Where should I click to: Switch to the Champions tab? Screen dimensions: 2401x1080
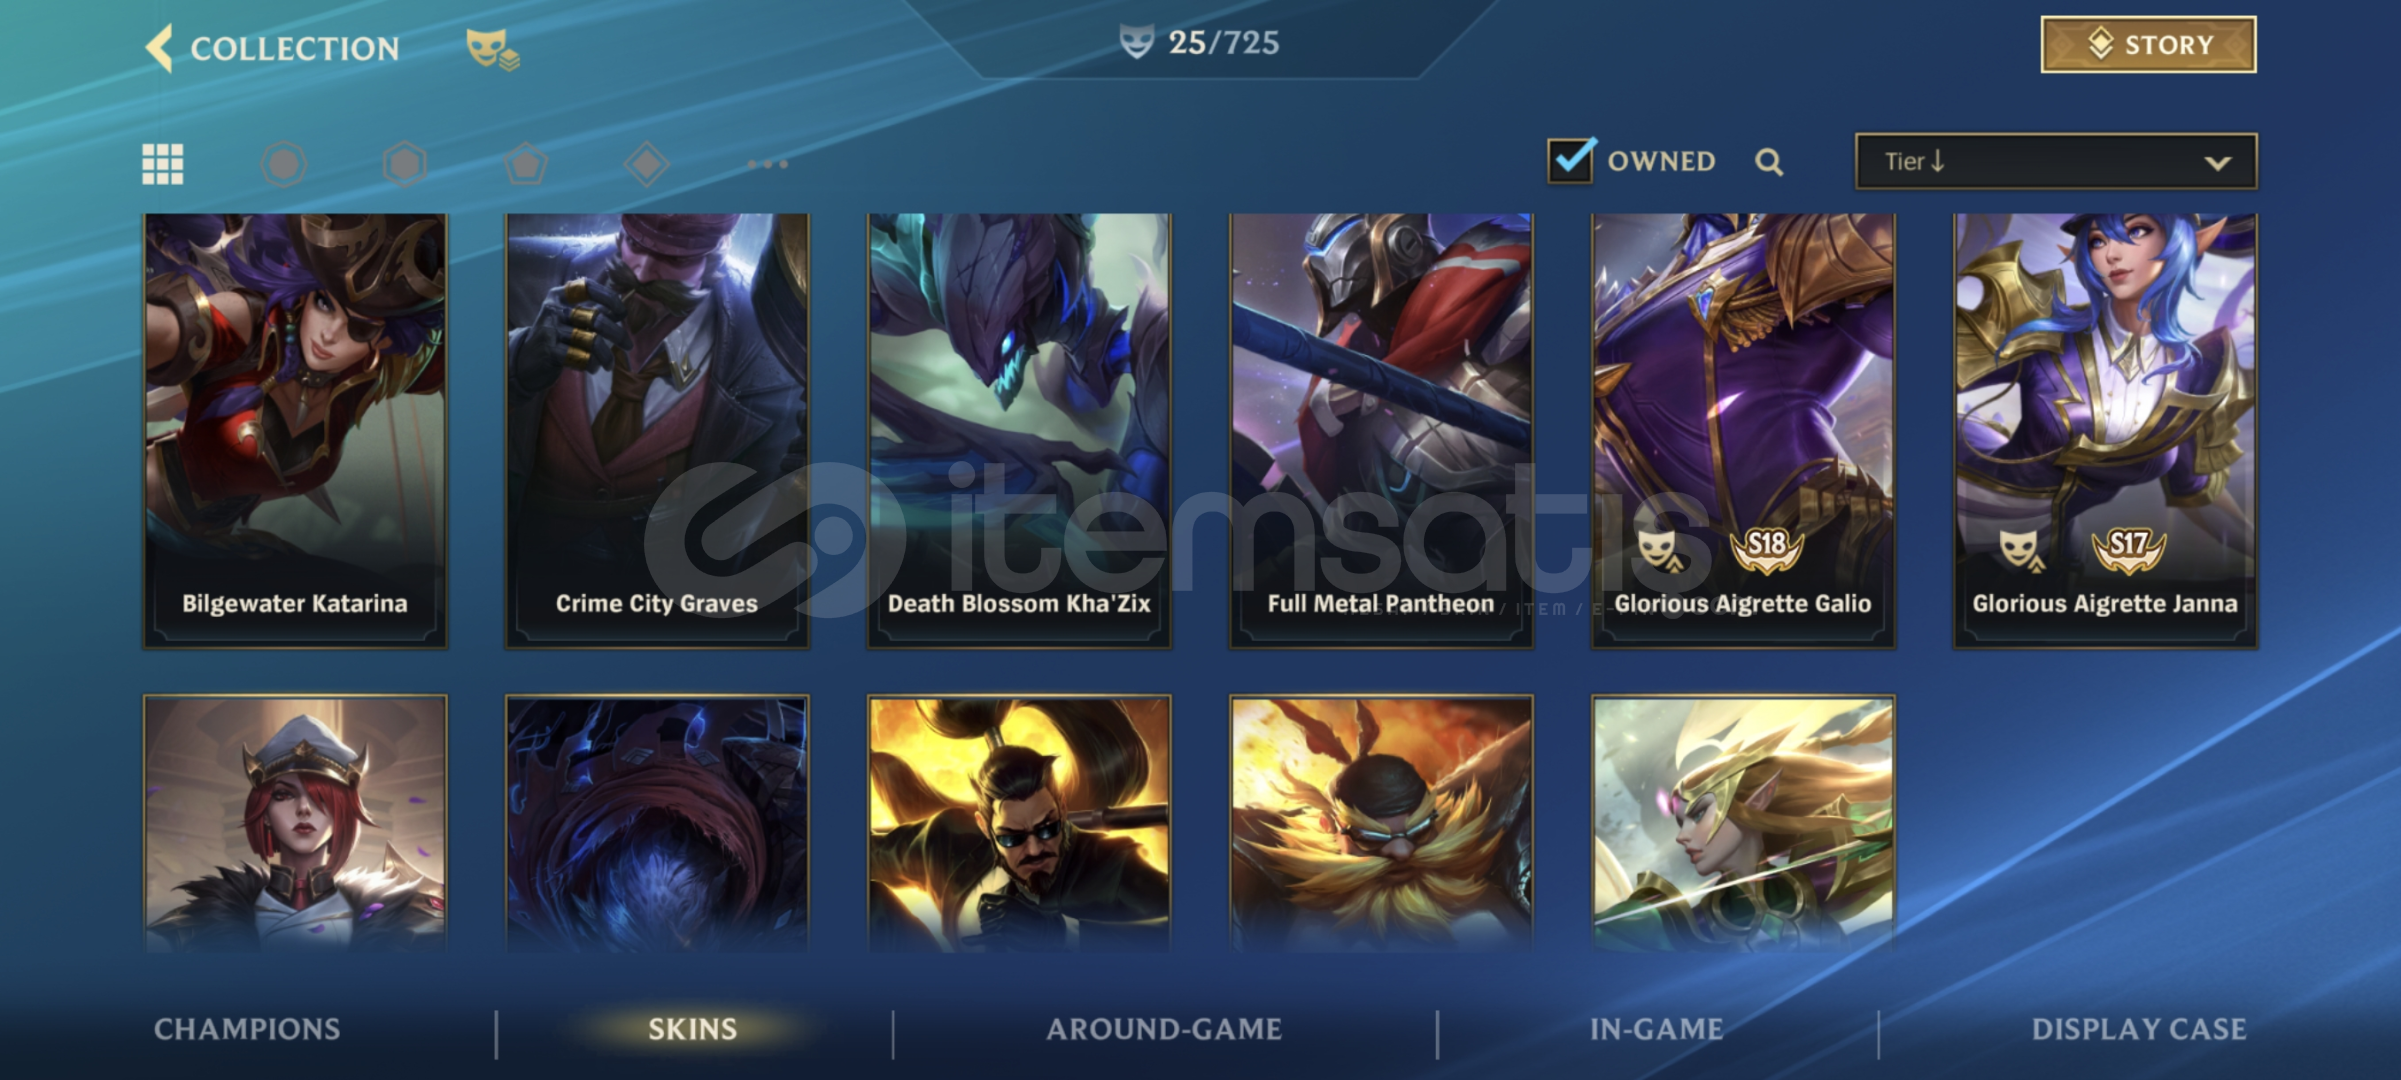pyautogui.click(x=247, y=1029)
